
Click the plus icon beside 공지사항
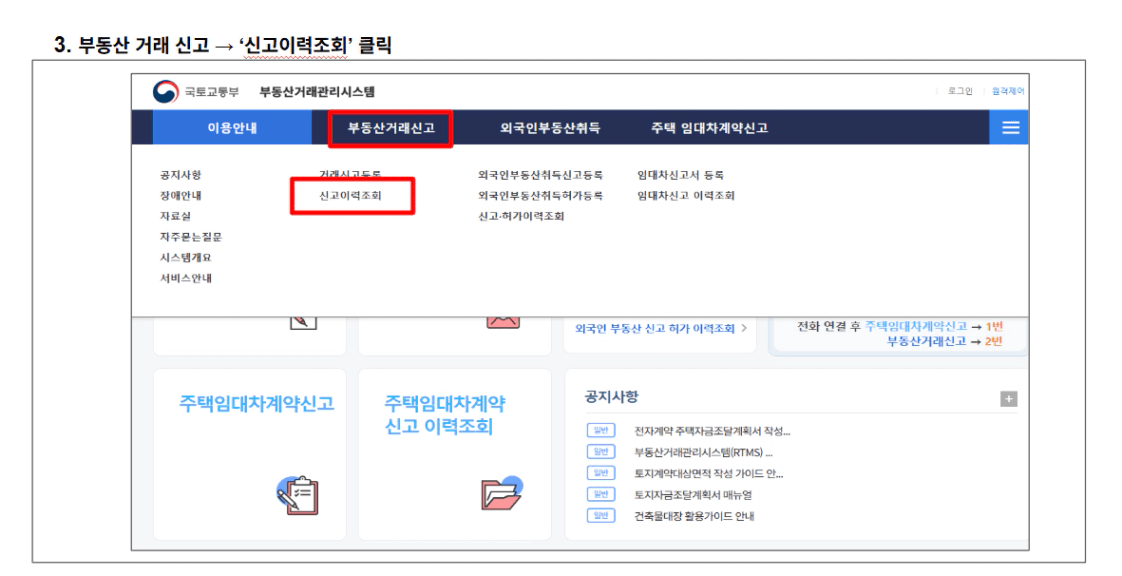click(x=1008, y=399)
